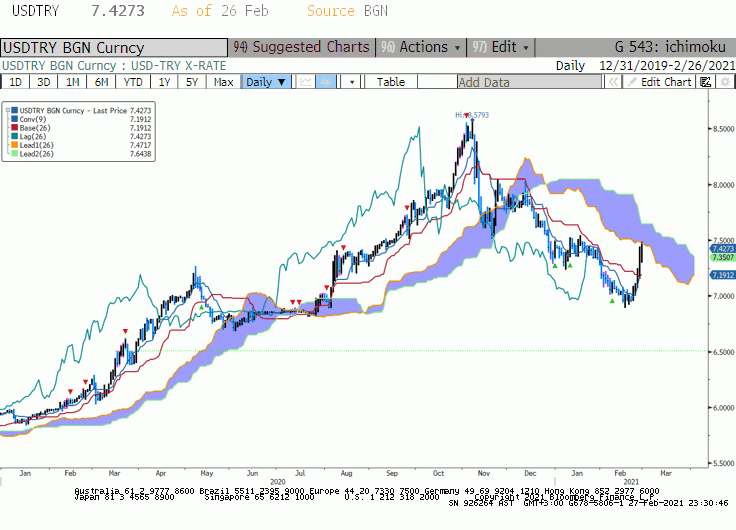
Task: Open the Daily periodicity dropdown
Action: tap(266, 82)
